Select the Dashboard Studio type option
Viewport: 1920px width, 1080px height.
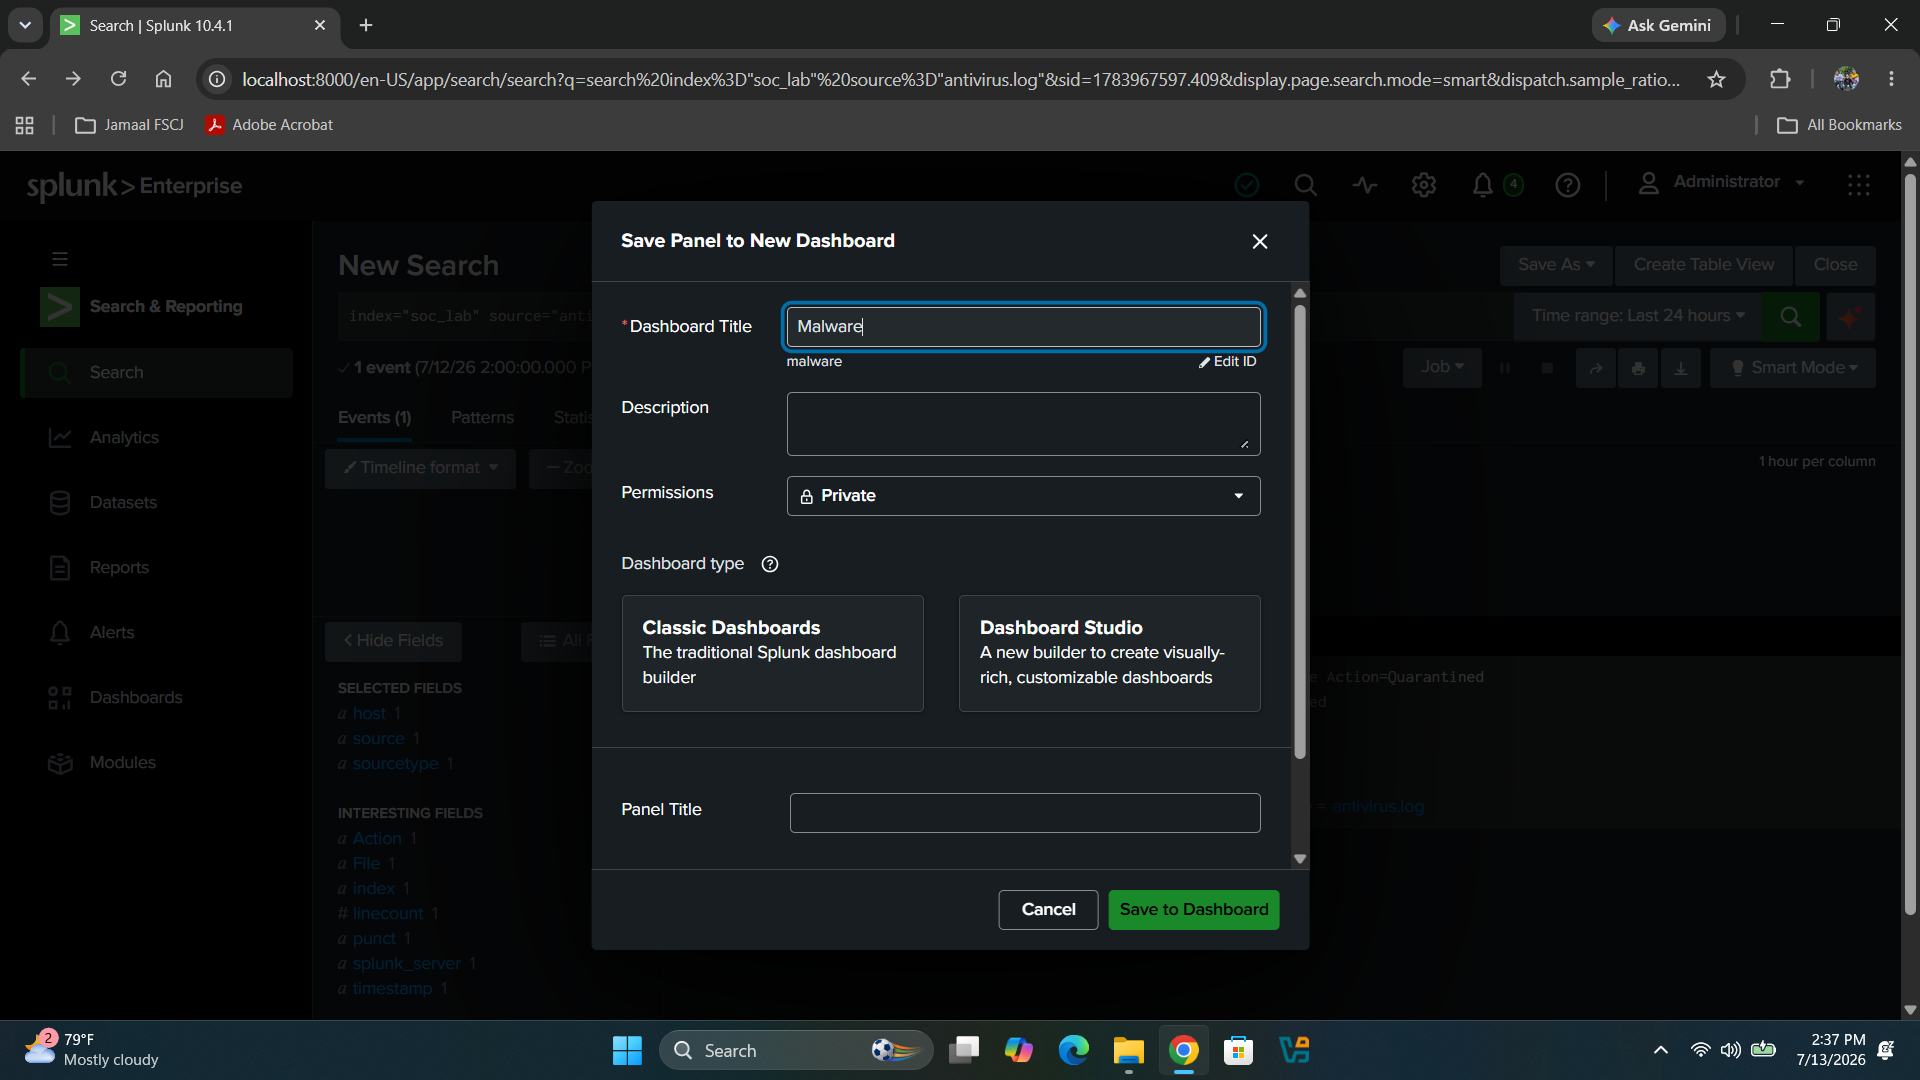tap(1110, 654)
